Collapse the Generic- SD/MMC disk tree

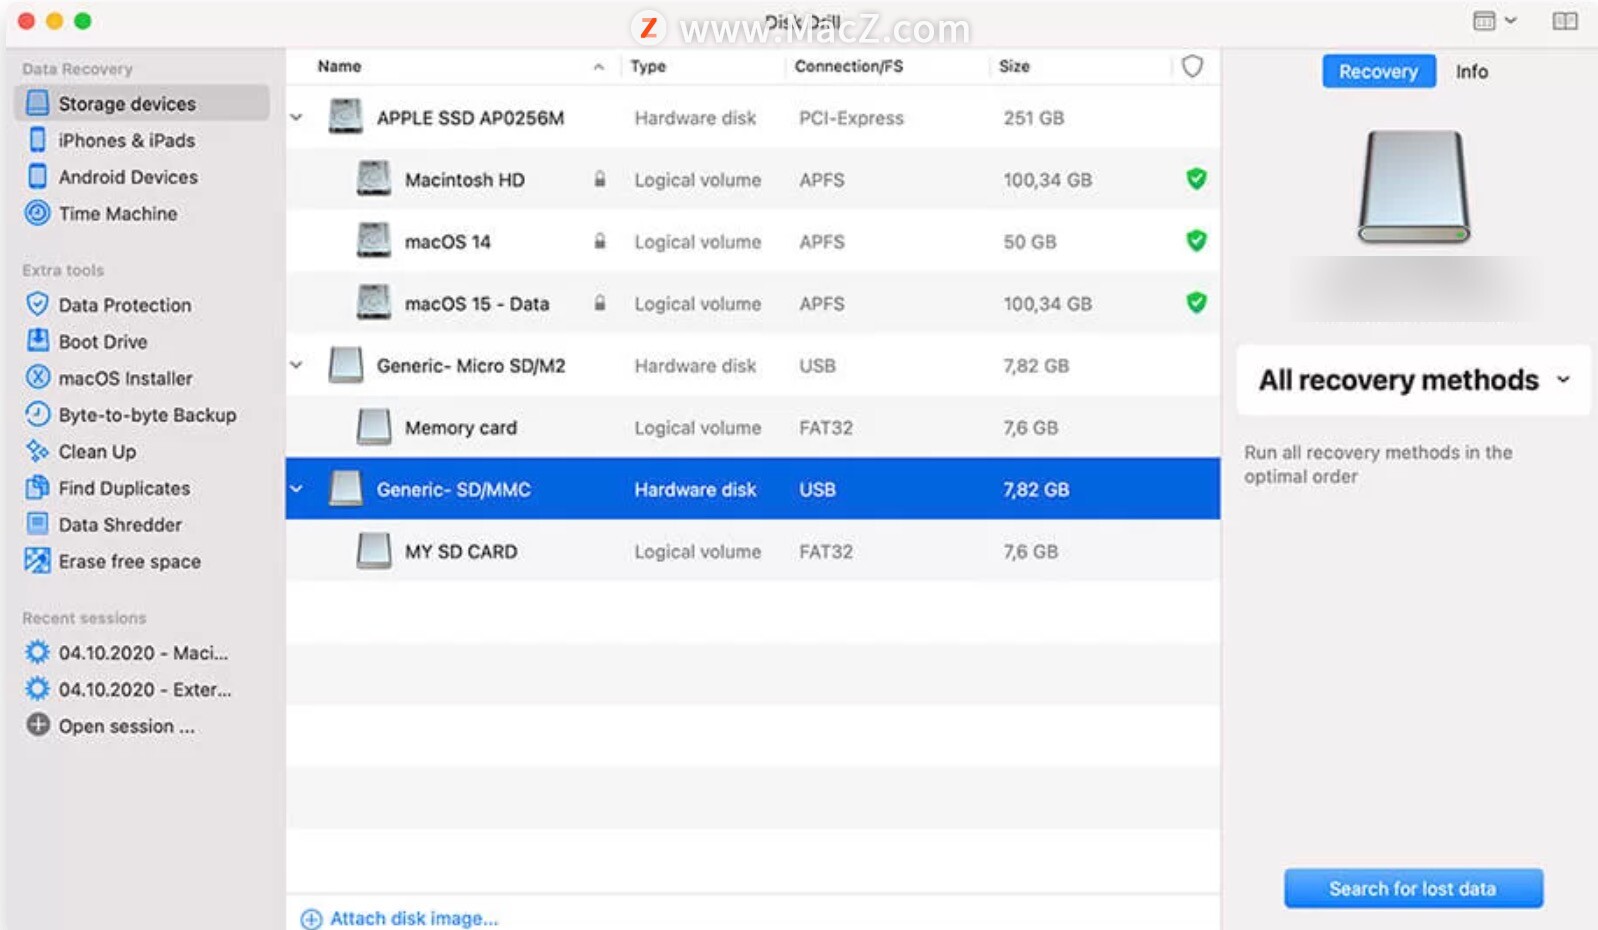coord(296,489)
